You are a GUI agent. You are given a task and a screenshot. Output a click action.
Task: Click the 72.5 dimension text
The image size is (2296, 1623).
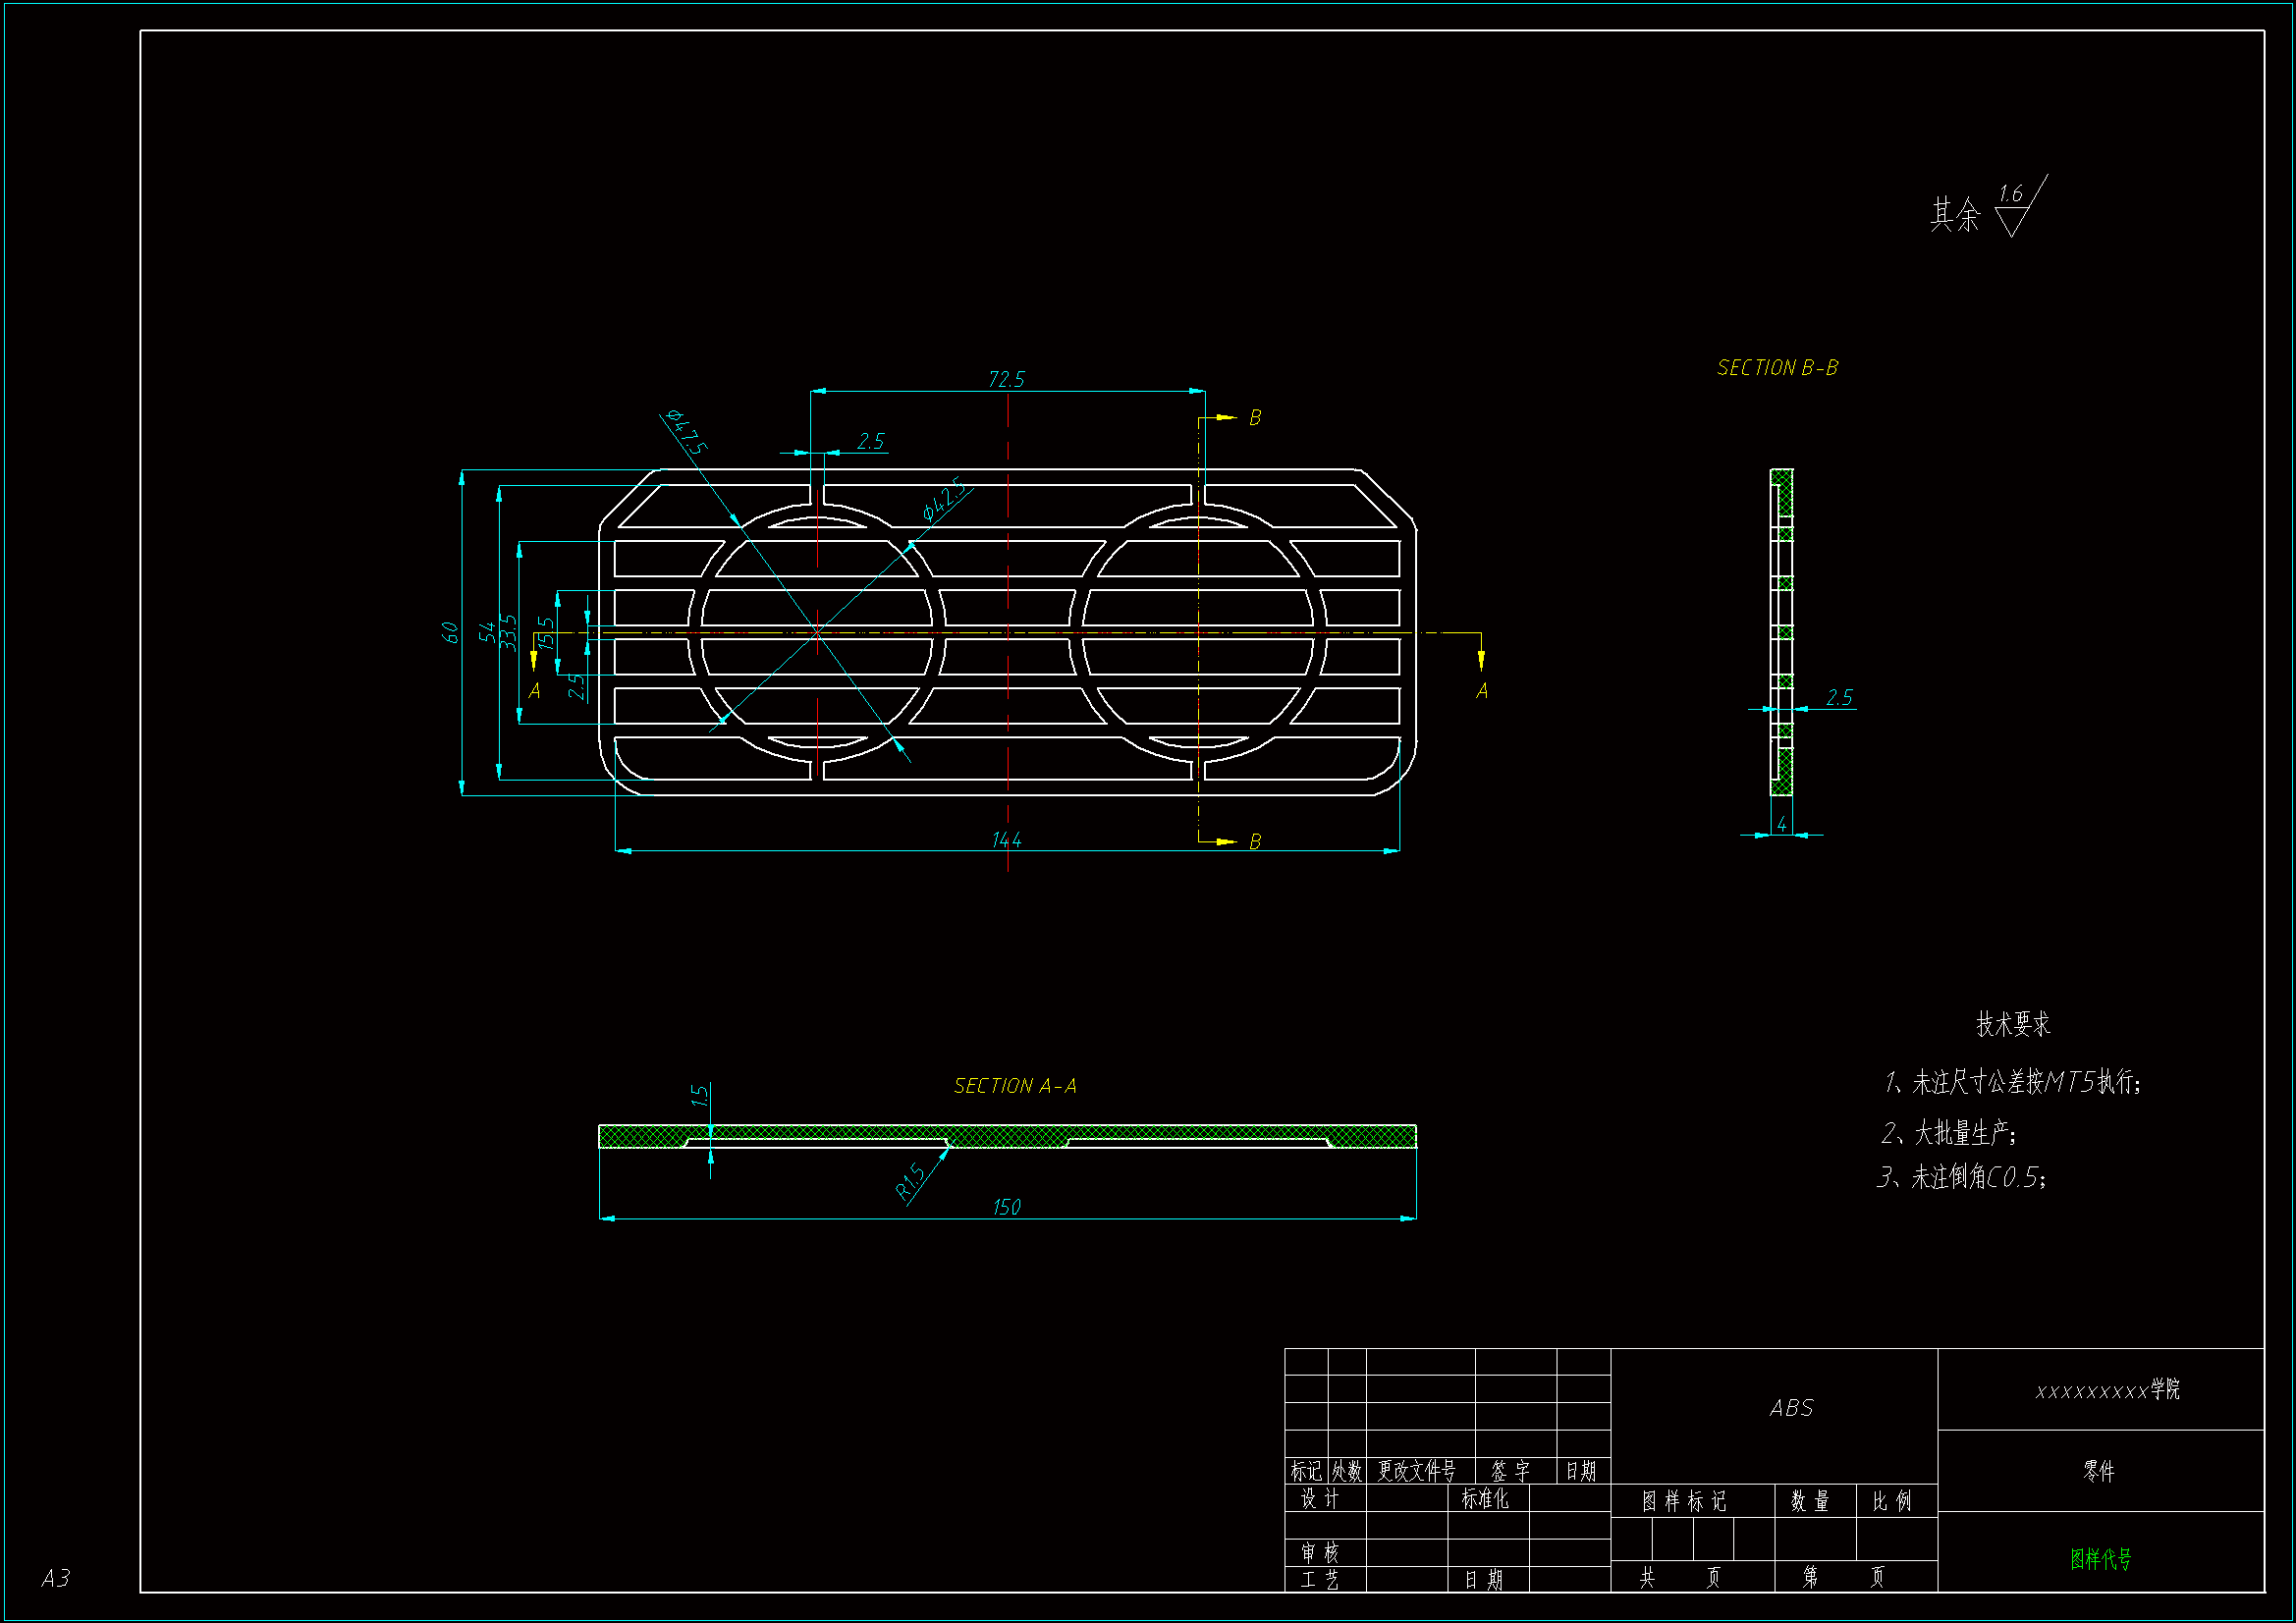(x=1006, y=379)
